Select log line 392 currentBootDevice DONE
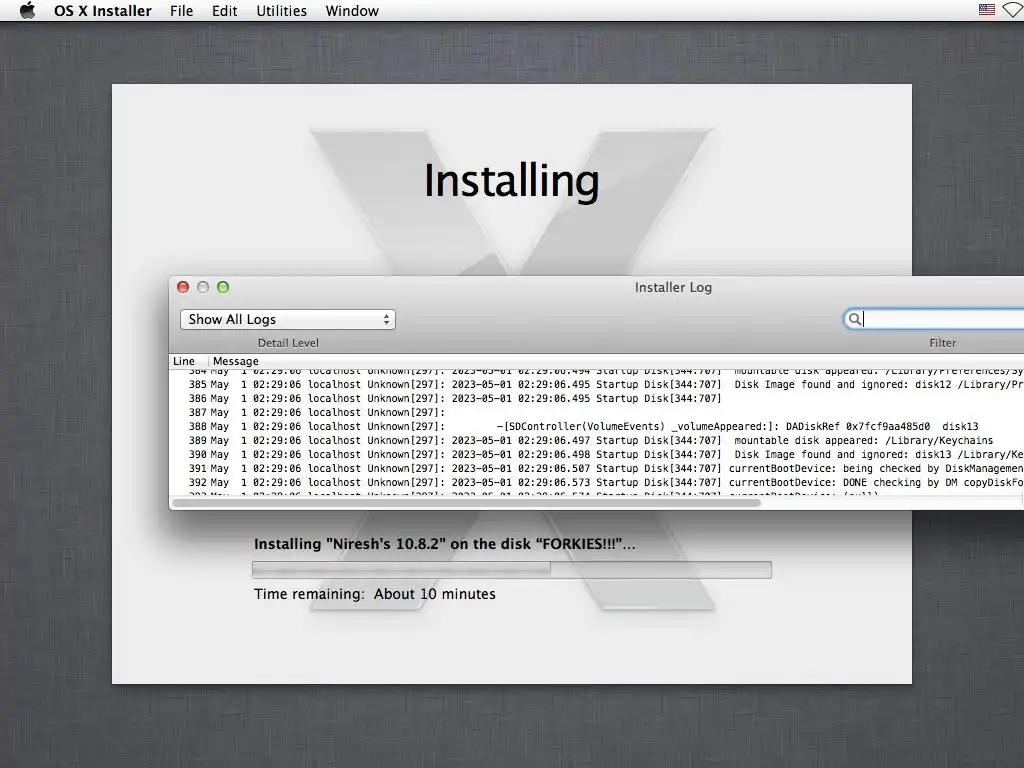 (596, 483)
